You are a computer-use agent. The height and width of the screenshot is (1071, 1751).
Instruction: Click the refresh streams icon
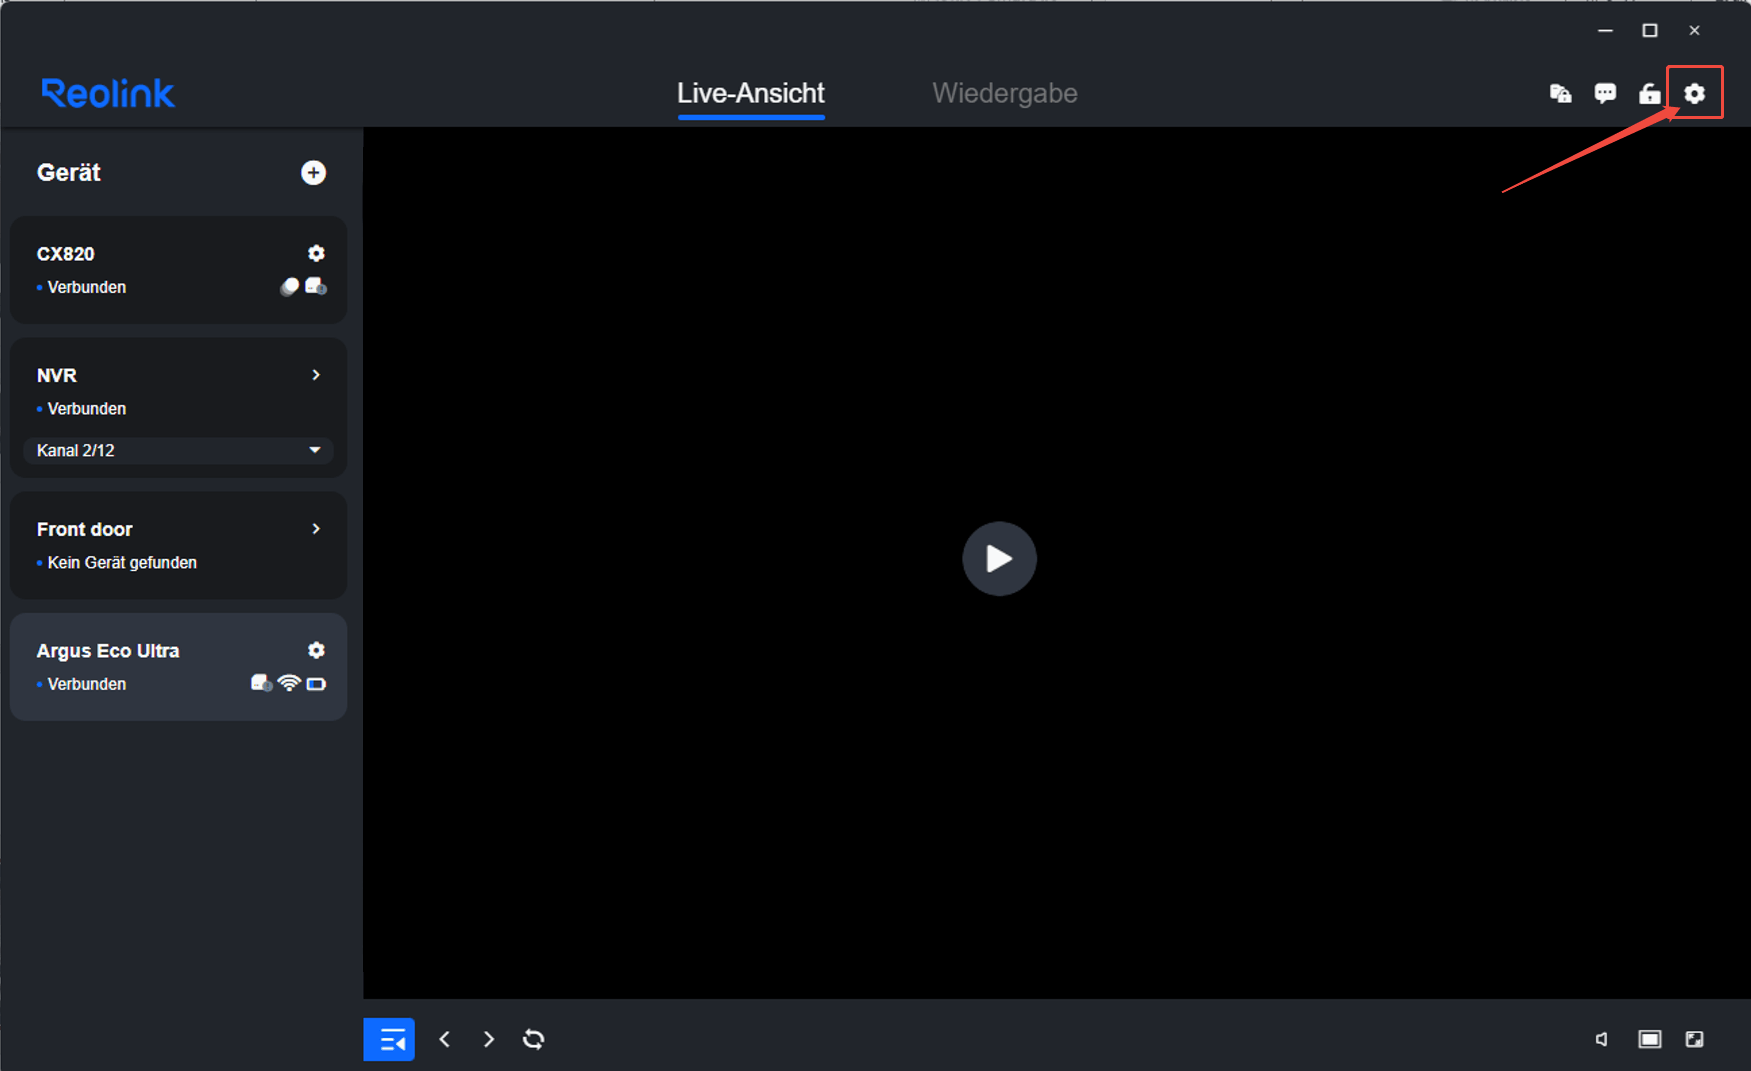[x=534, y=1039]
